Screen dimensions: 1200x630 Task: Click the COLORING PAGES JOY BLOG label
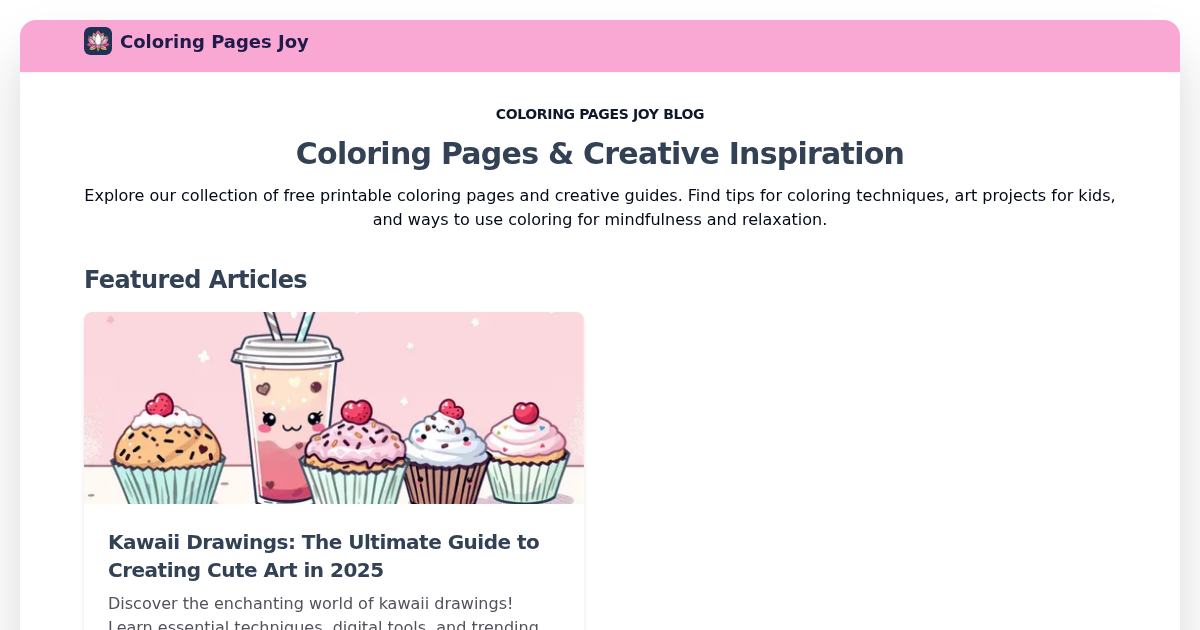600,114
